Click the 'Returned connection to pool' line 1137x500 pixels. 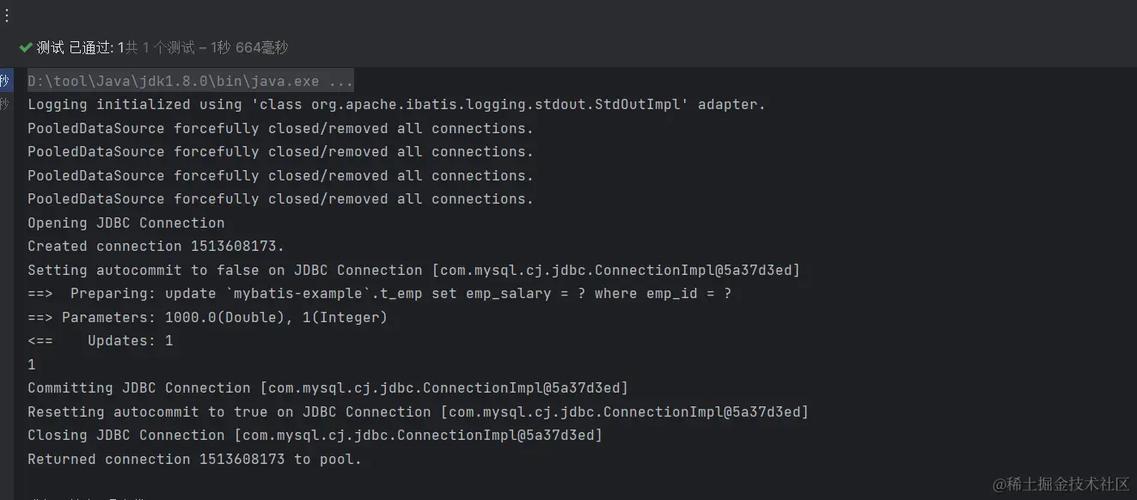coord(194,459)
